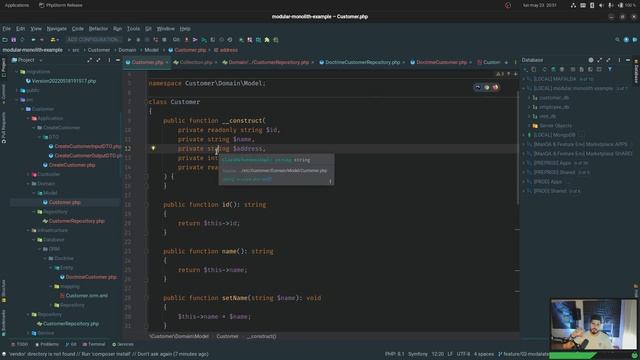Viewport: 640px width, 360px height.
Task: Collapse the Mapping folder in project tree
Action: [51, 286]
